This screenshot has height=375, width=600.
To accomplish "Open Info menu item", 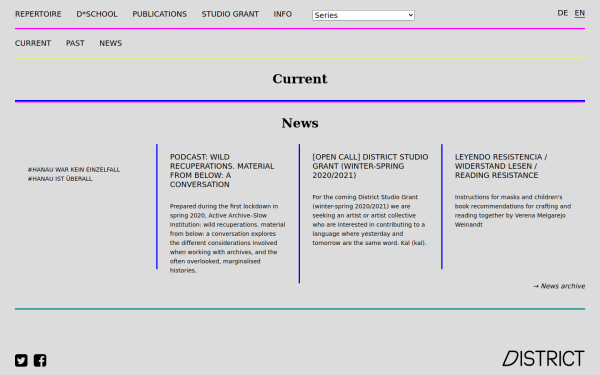I will [x=282, y=14].
